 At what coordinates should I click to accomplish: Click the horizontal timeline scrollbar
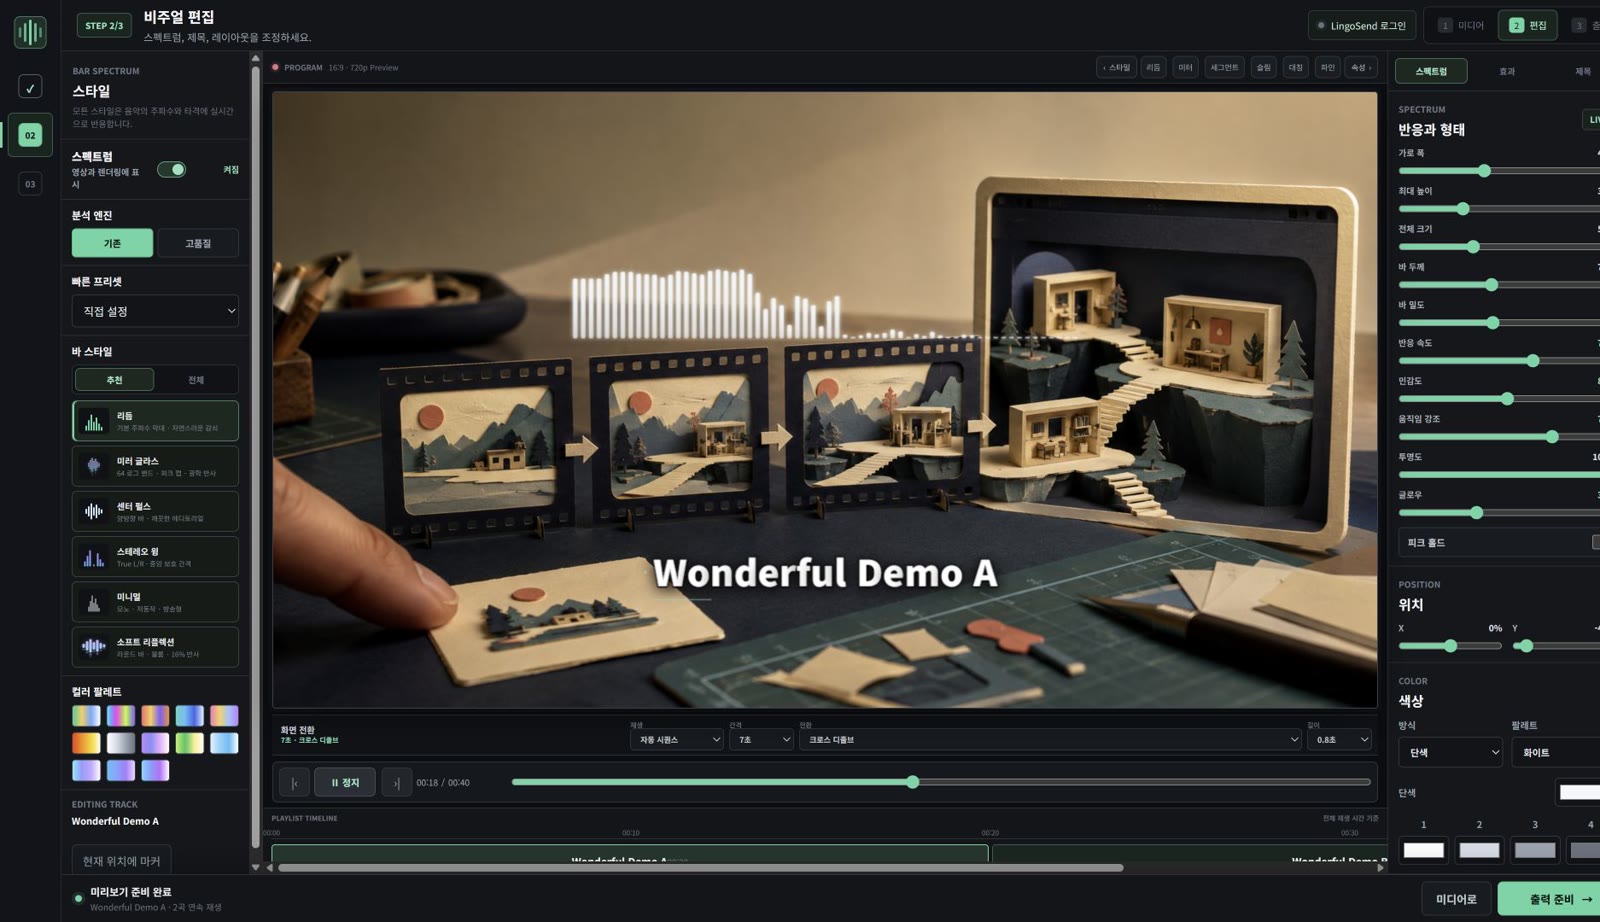pos(700,868)
